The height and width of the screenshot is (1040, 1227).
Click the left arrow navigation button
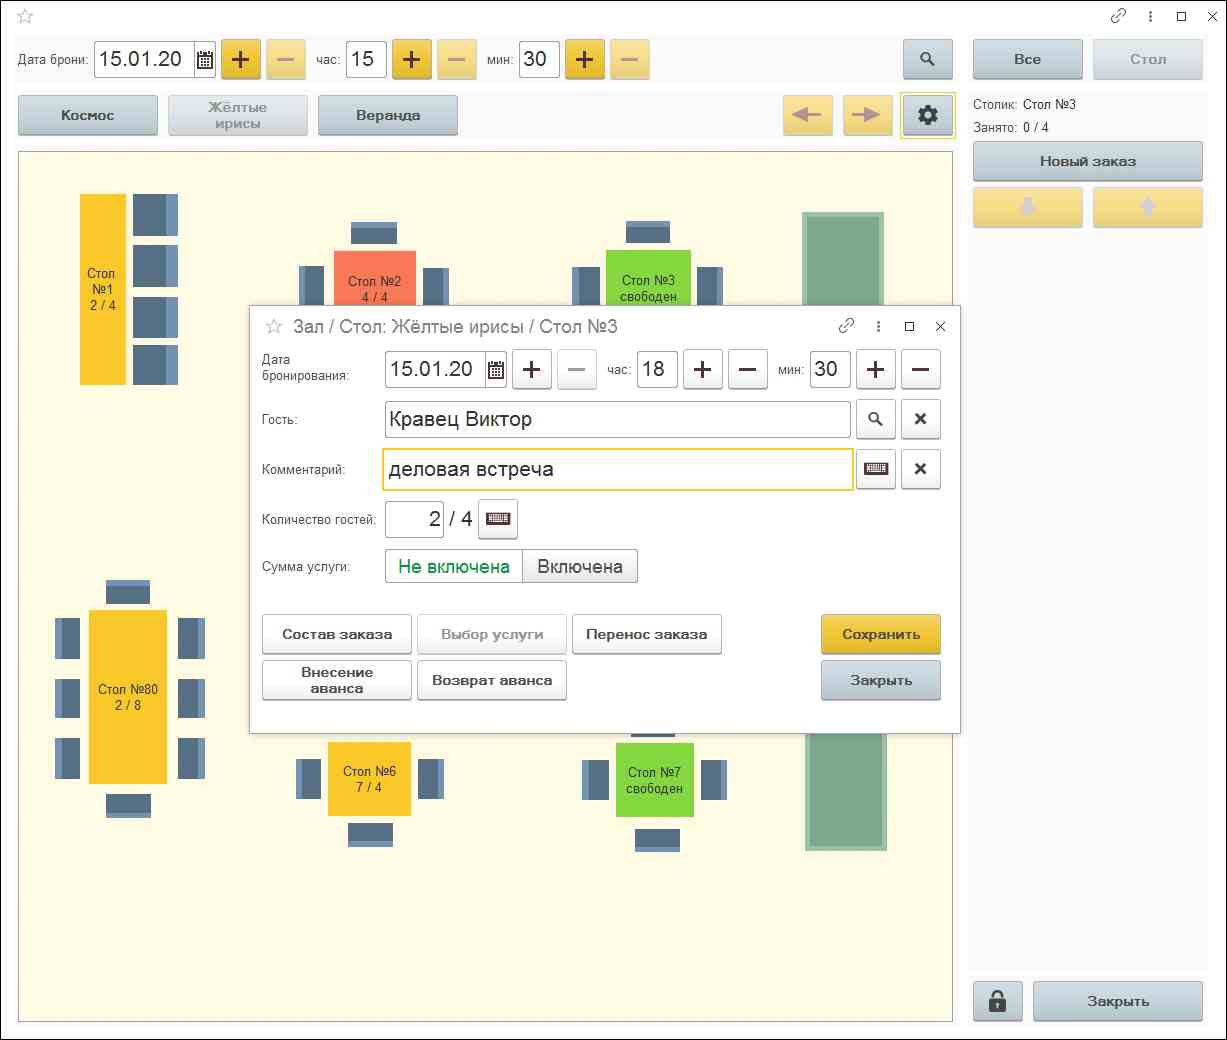coord(807,116)
